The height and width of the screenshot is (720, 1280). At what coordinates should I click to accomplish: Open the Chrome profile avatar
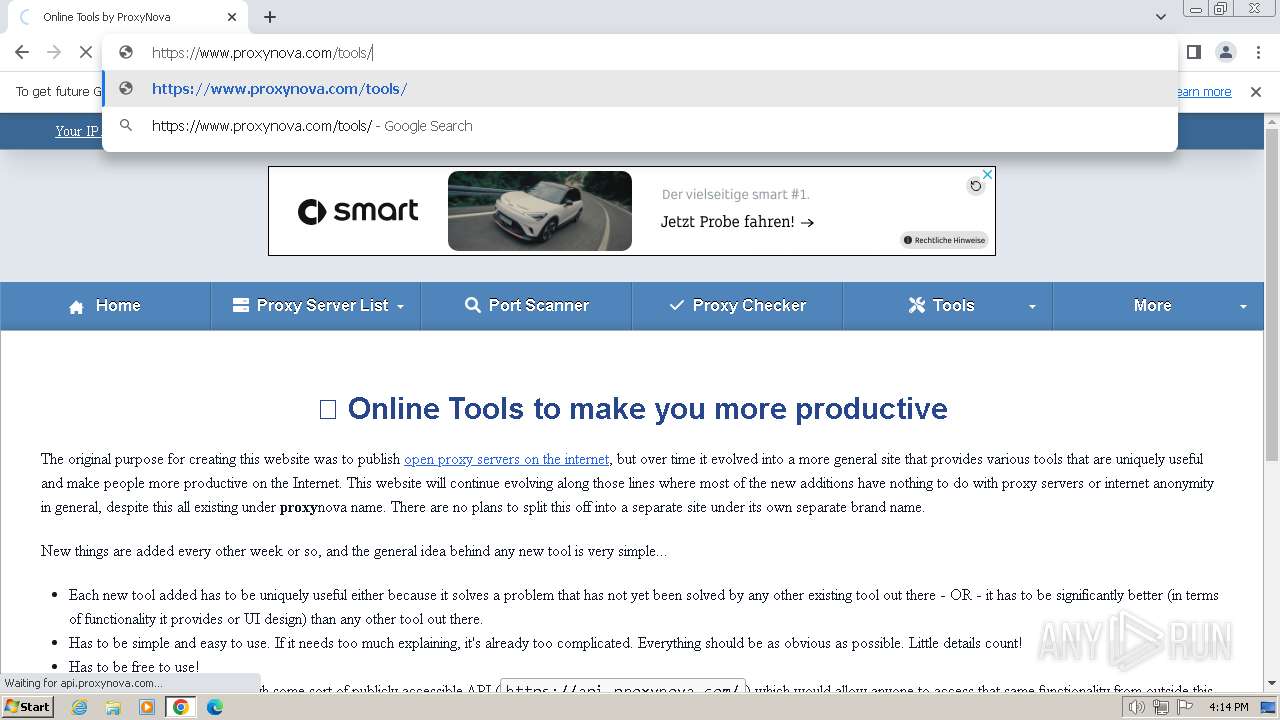(1225, 52)
